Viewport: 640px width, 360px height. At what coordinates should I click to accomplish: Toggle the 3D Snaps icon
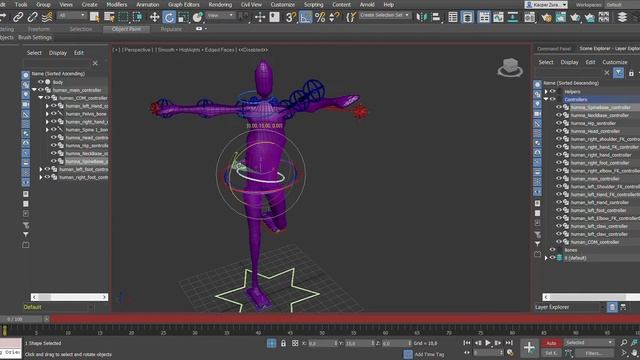coord(291,17)
